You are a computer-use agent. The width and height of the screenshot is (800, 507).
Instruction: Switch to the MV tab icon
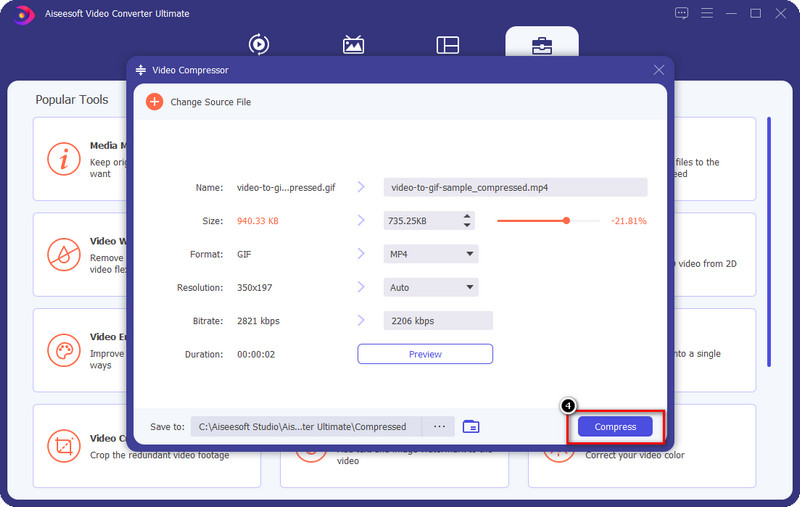click(353, 45)
